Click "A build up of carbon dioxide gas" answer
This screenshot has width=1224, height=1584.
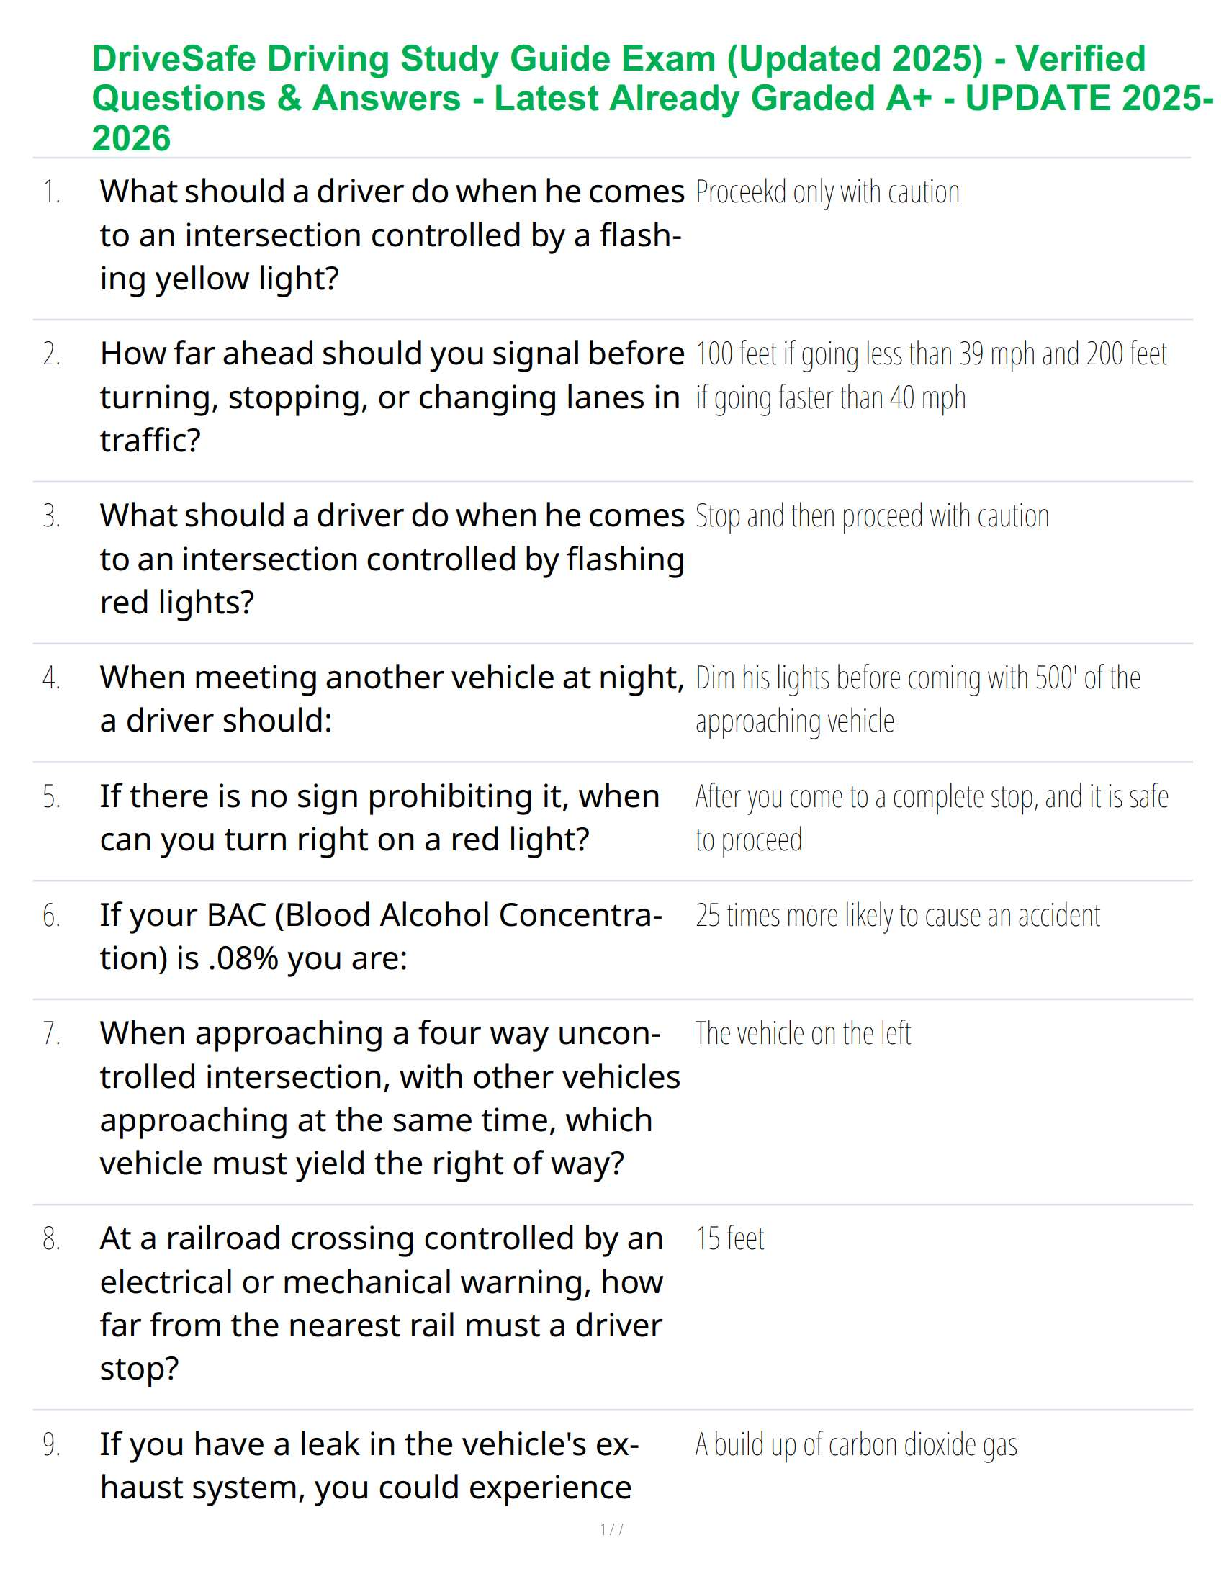[856, 1445]
